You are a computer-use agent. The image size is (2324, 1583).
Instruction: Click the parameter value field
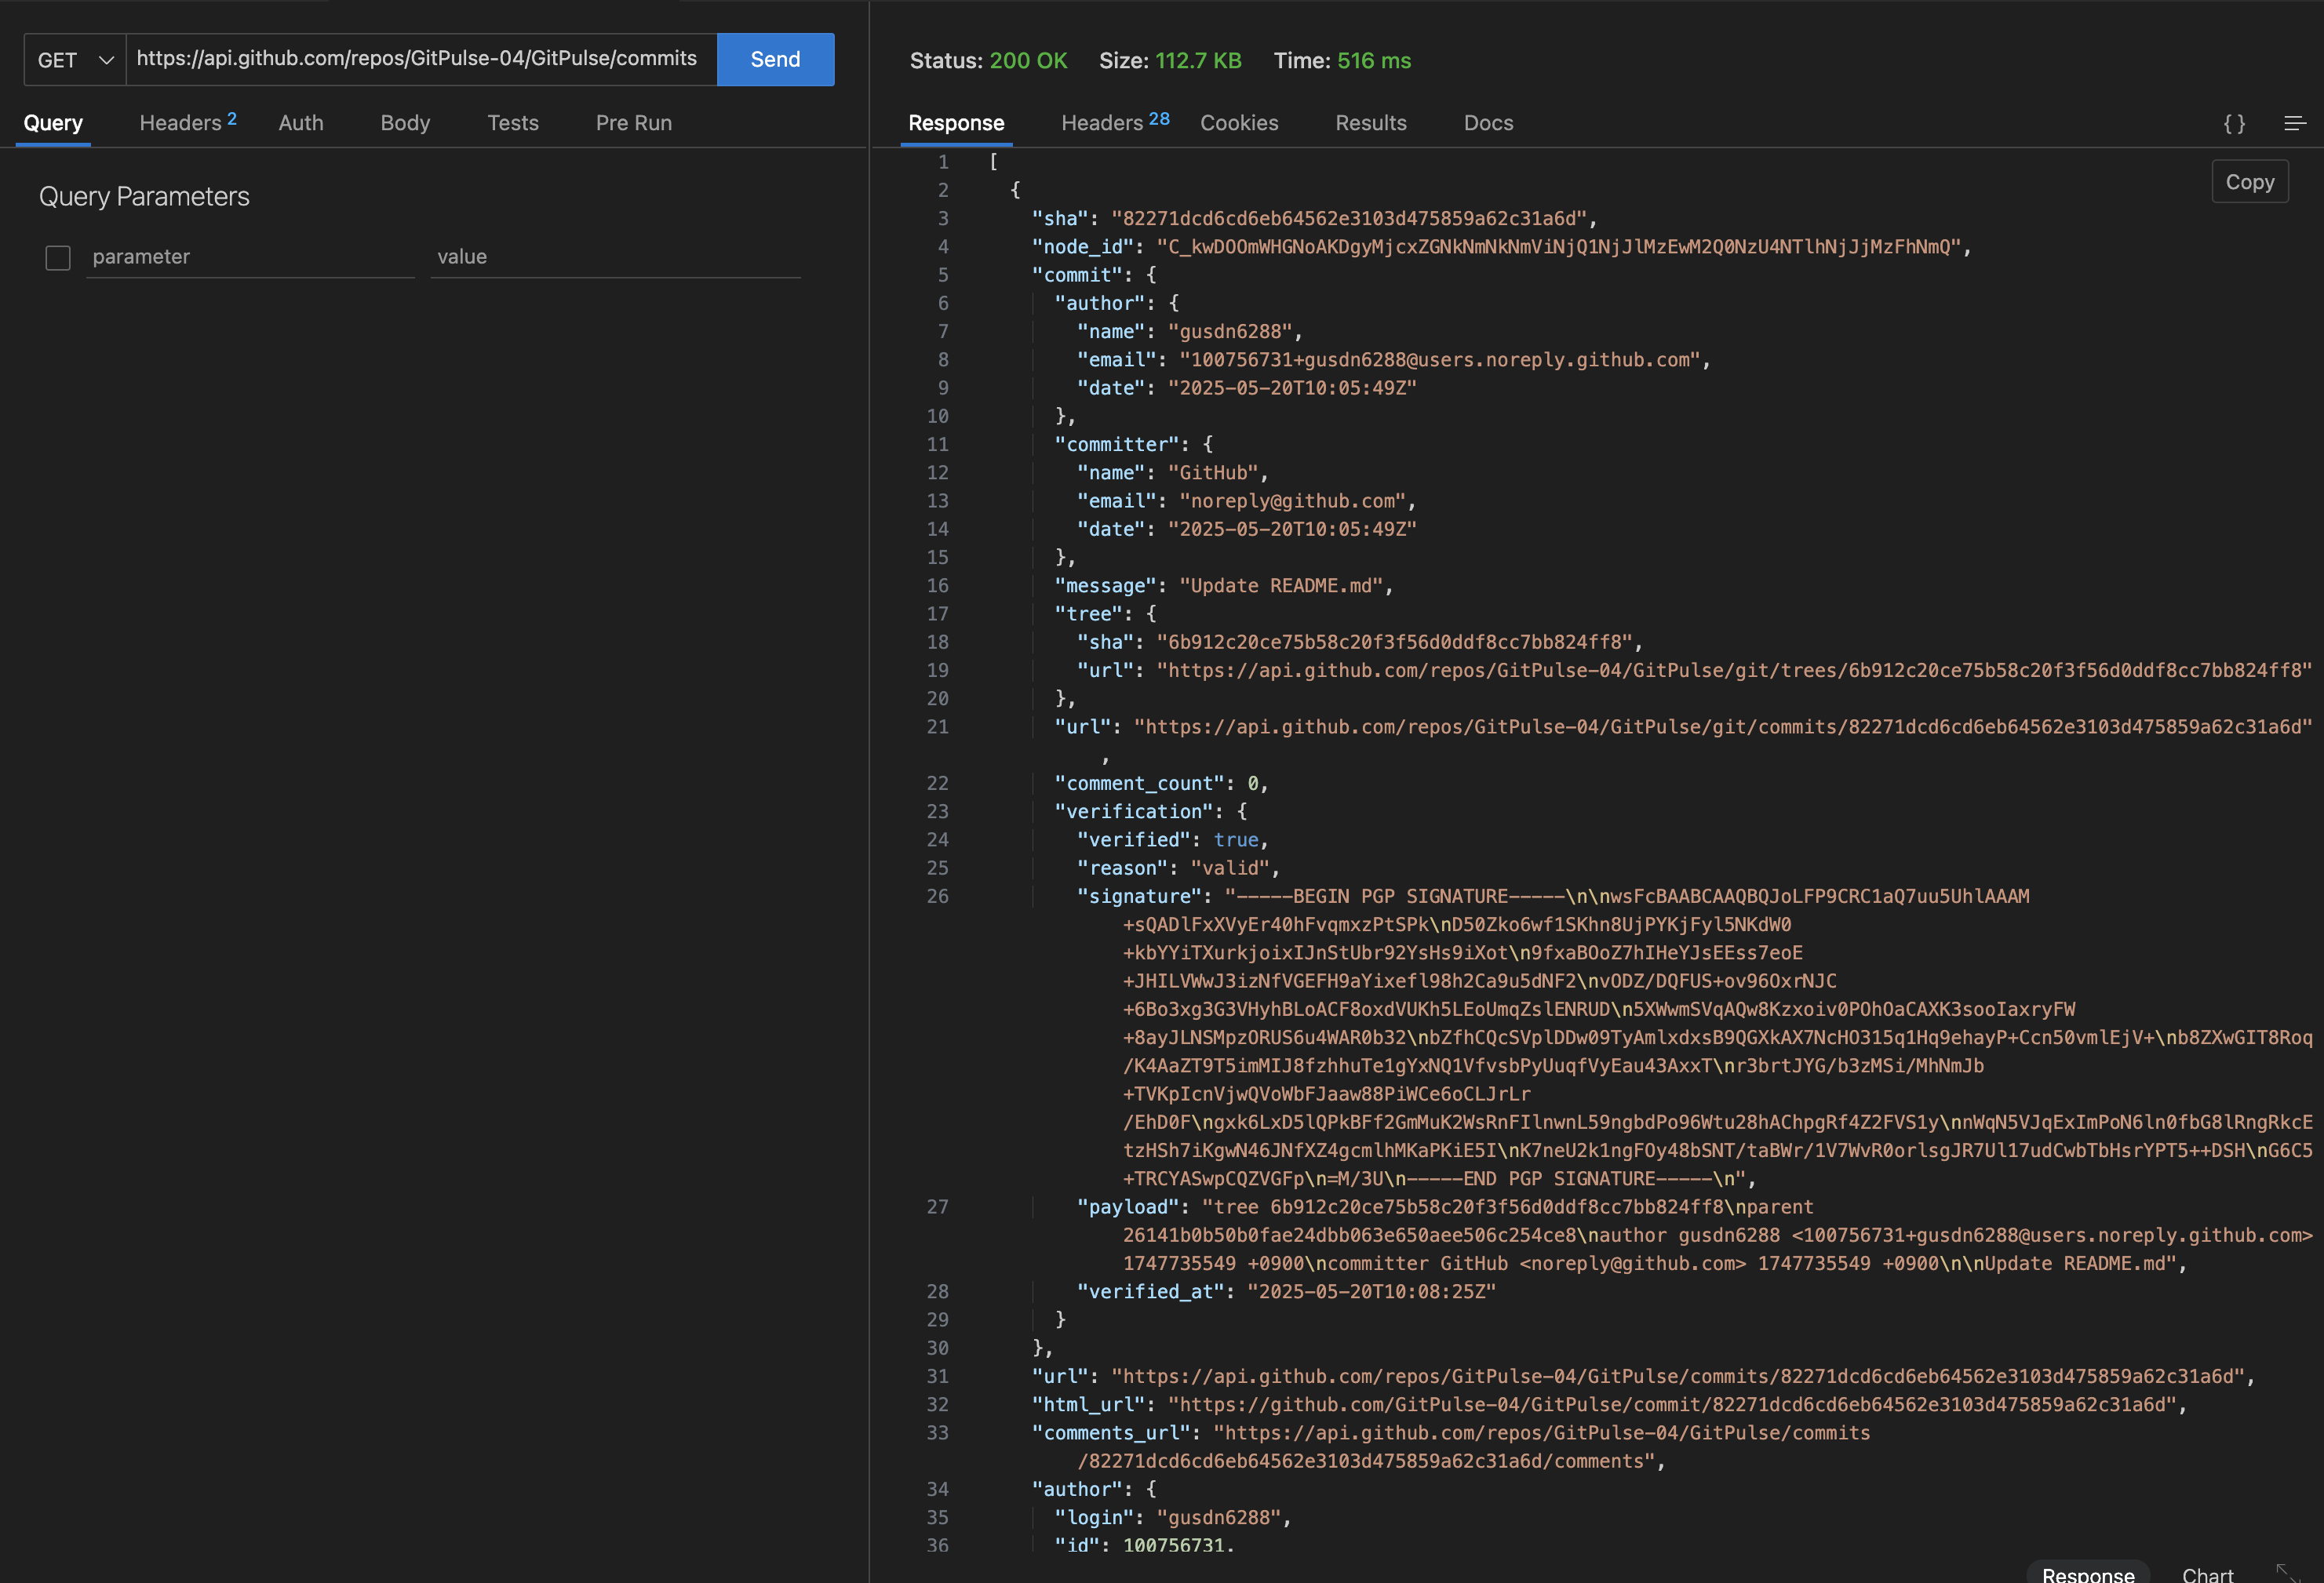click(x=616, y=257)
